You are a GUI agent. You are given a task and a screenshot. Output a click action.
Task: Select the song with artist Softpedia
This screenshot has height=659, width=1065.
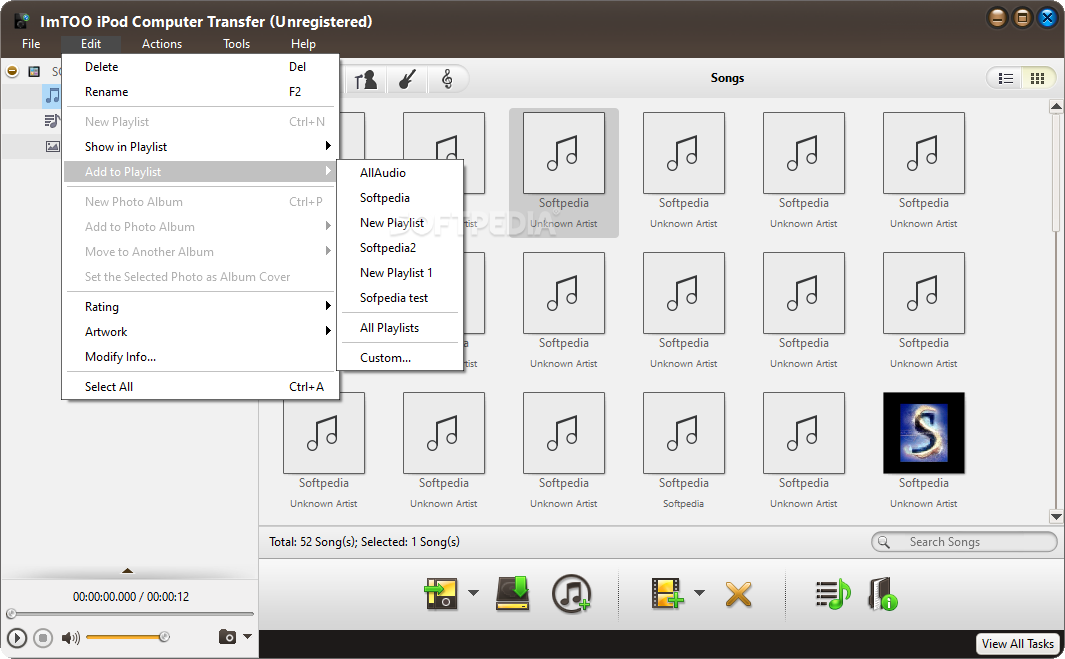[683, 433]
